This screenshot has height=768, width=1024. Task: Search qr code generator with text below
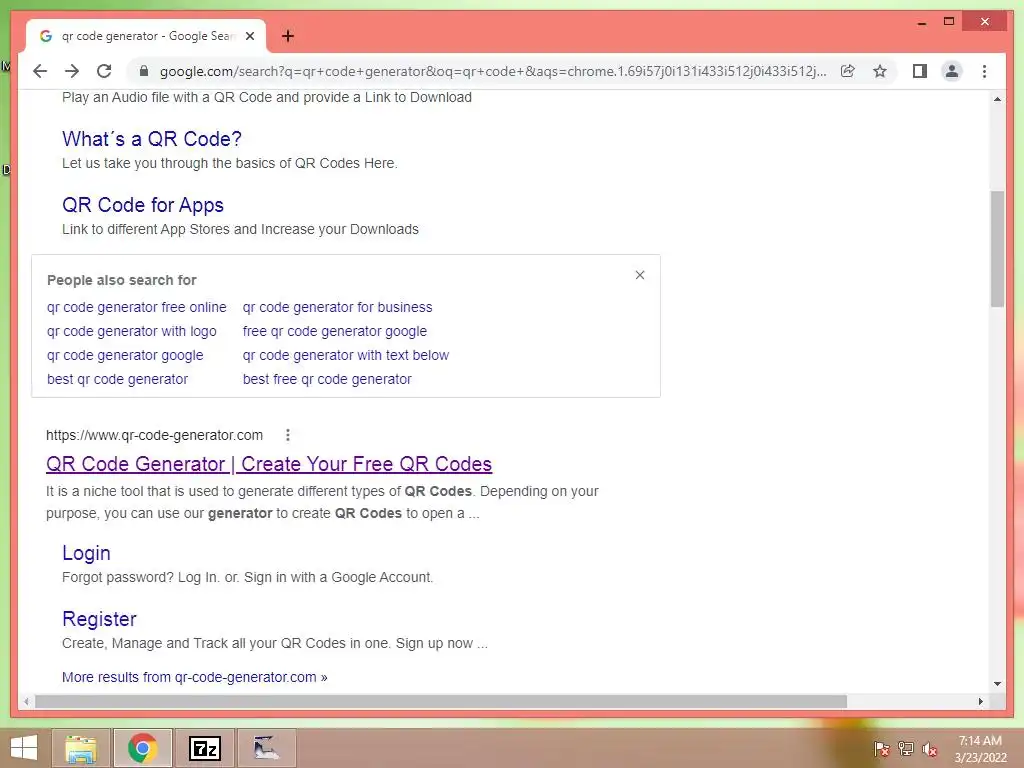click(345, 355)
